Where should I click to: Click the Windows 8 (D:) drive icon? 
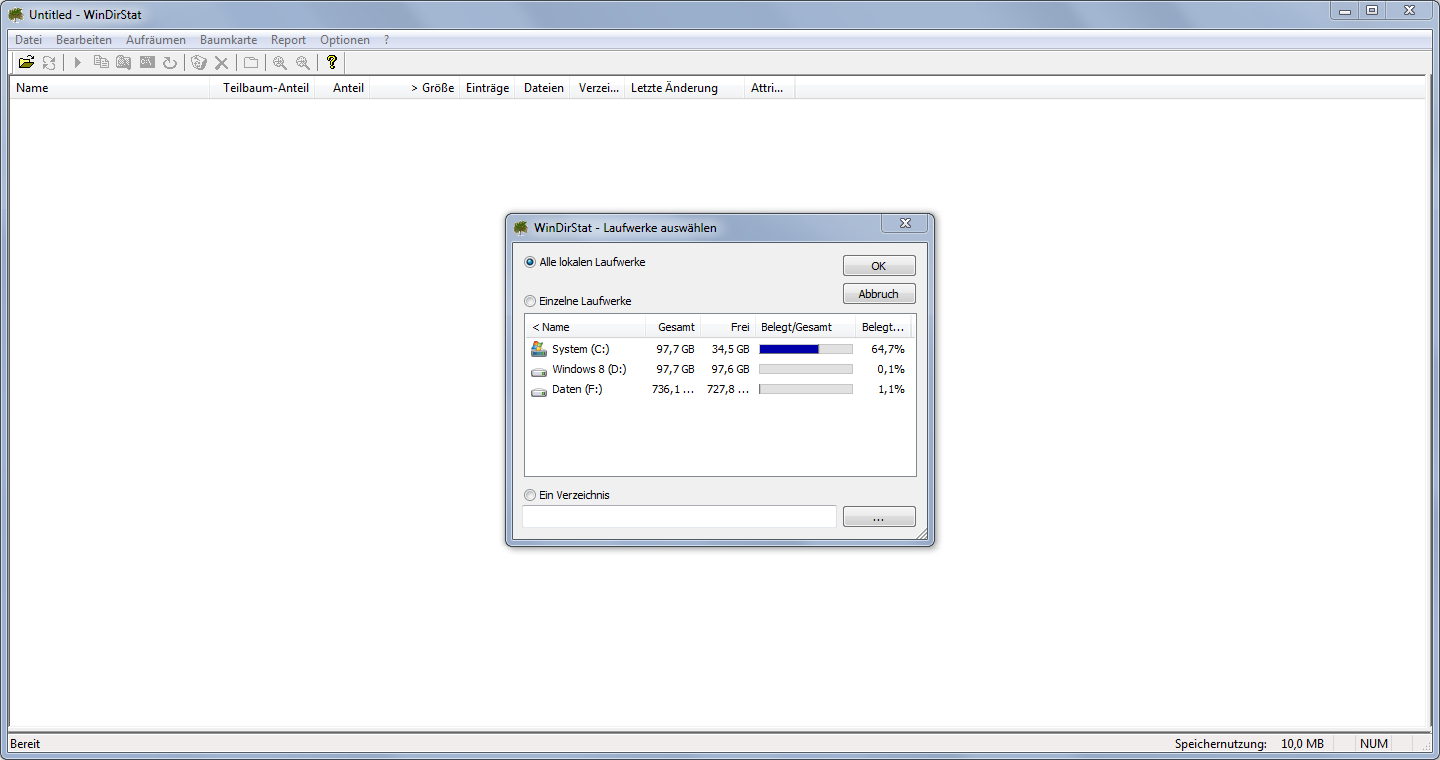539,370
